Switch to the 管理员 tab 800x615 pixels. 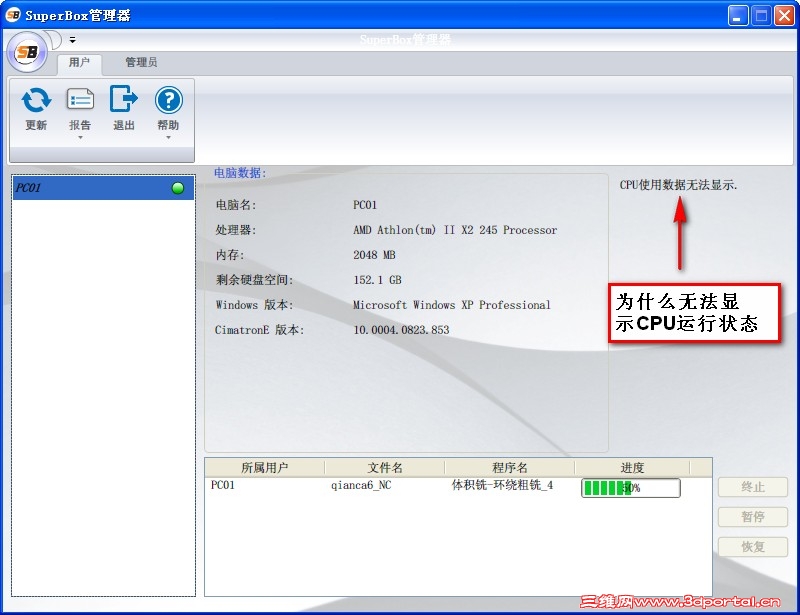point(141,62)
